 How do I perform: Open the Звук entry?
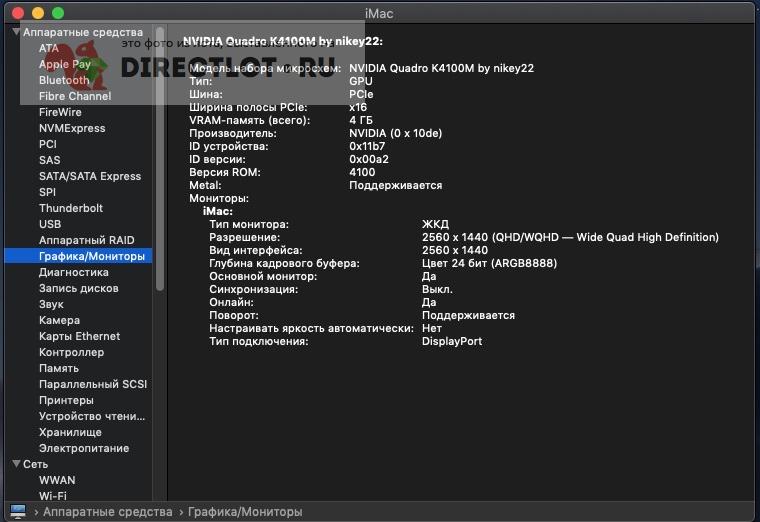point(51,304)
